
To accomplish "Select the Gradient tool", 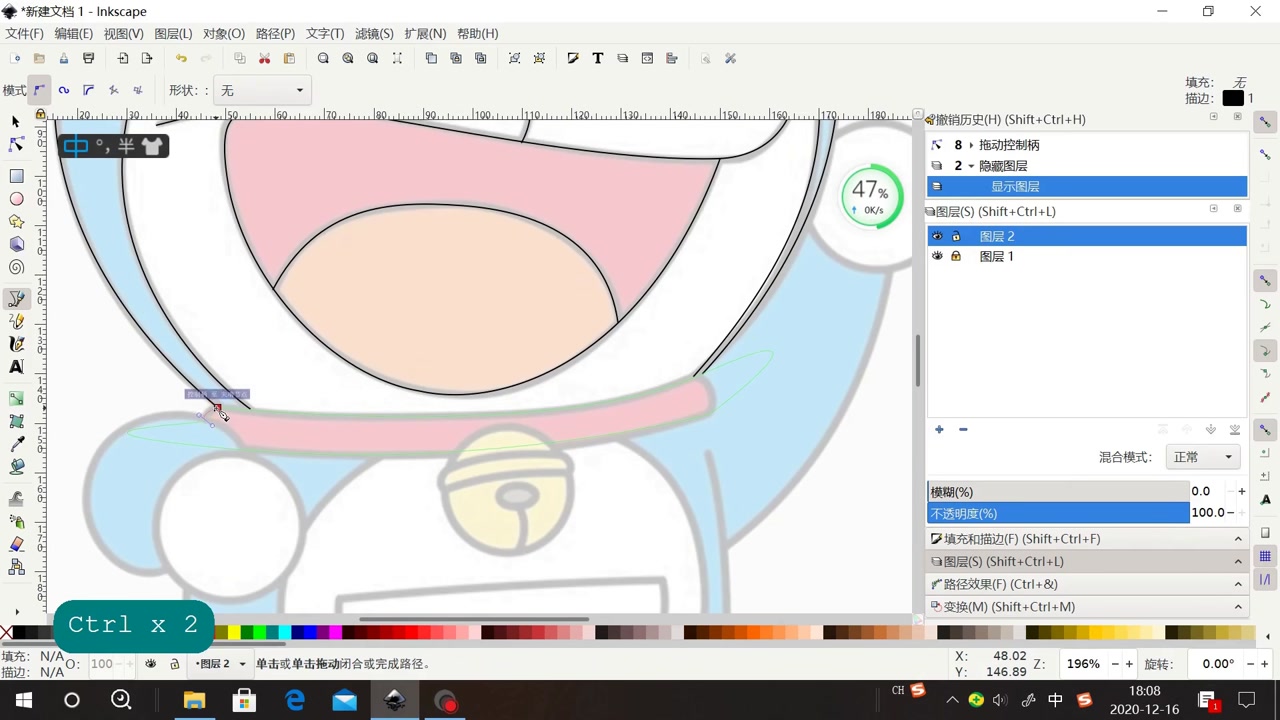I will tap(16, 398).
